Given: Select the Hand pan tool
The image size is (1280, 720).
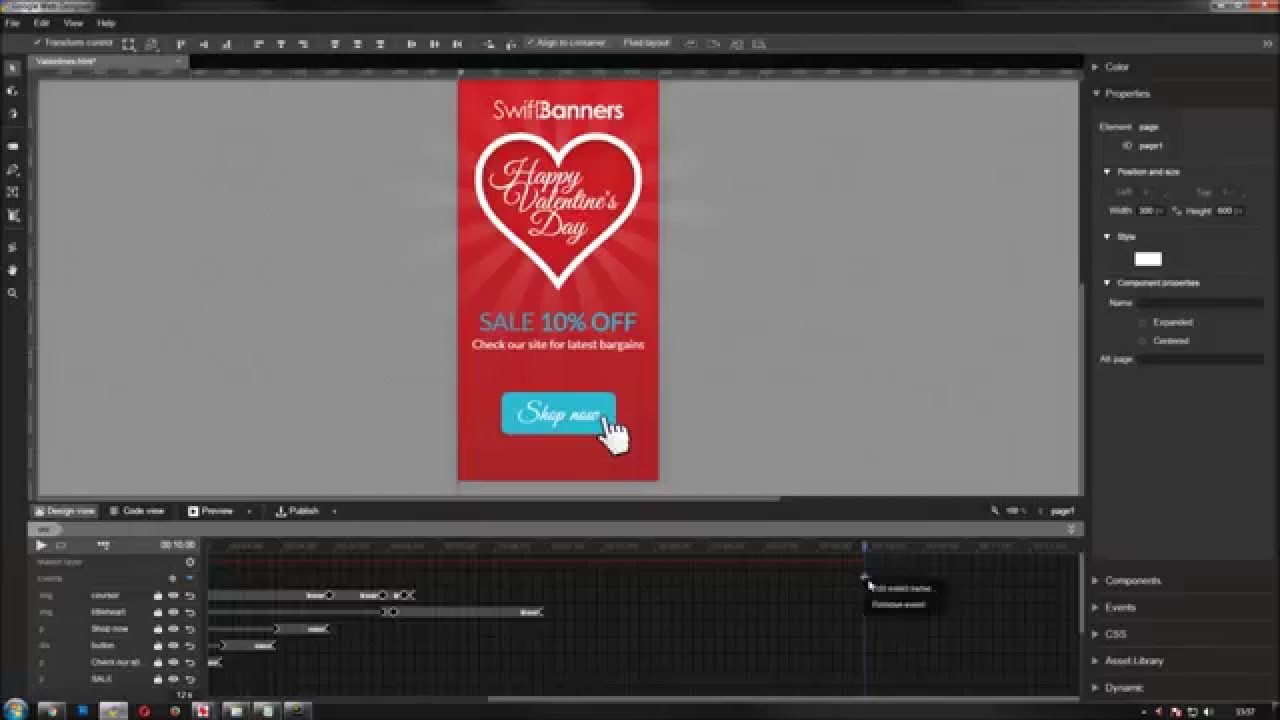Looking at the screenshot, I should coord(13,270).
